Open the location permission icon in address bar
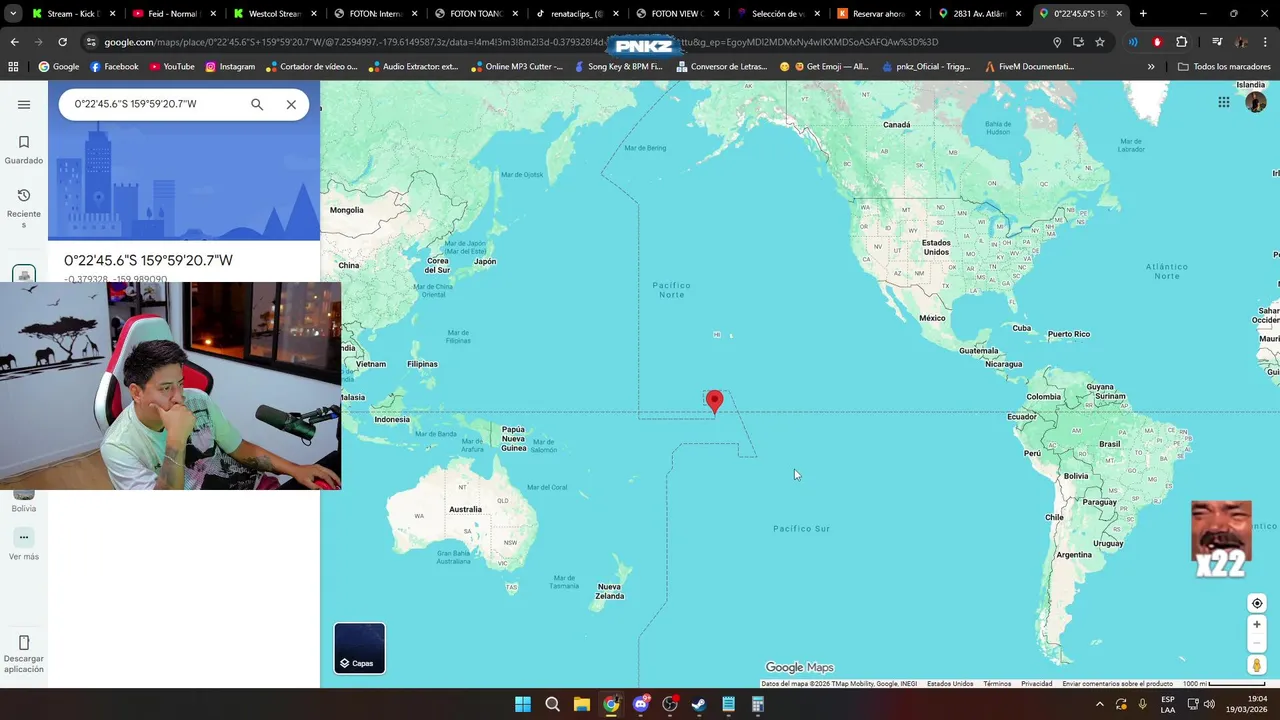 (1057, 42)
